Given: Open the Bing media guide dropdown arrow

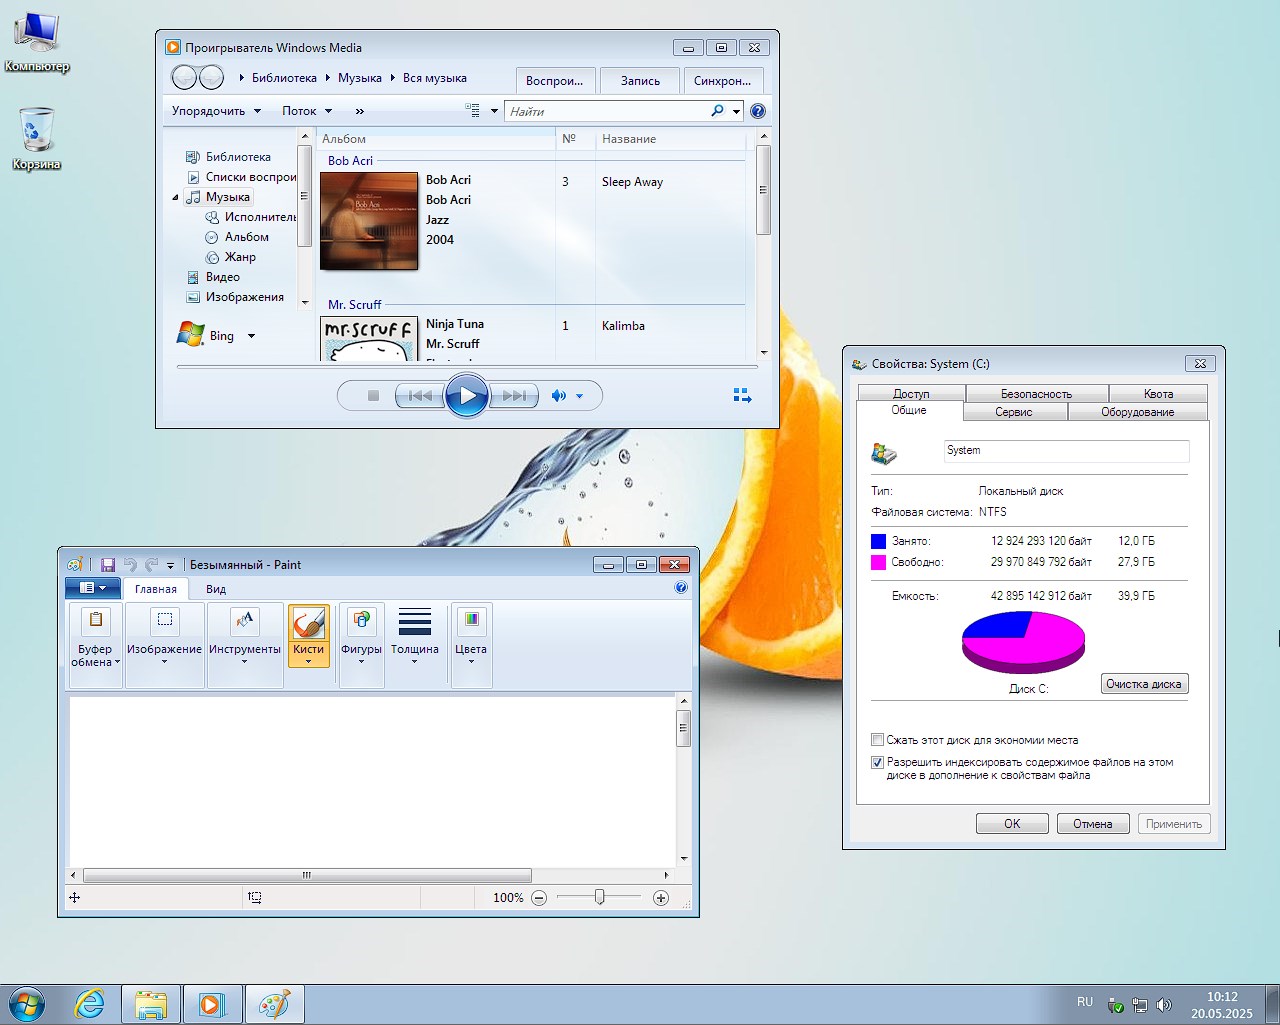Looking at the screenshot, I should click(251, 336).
